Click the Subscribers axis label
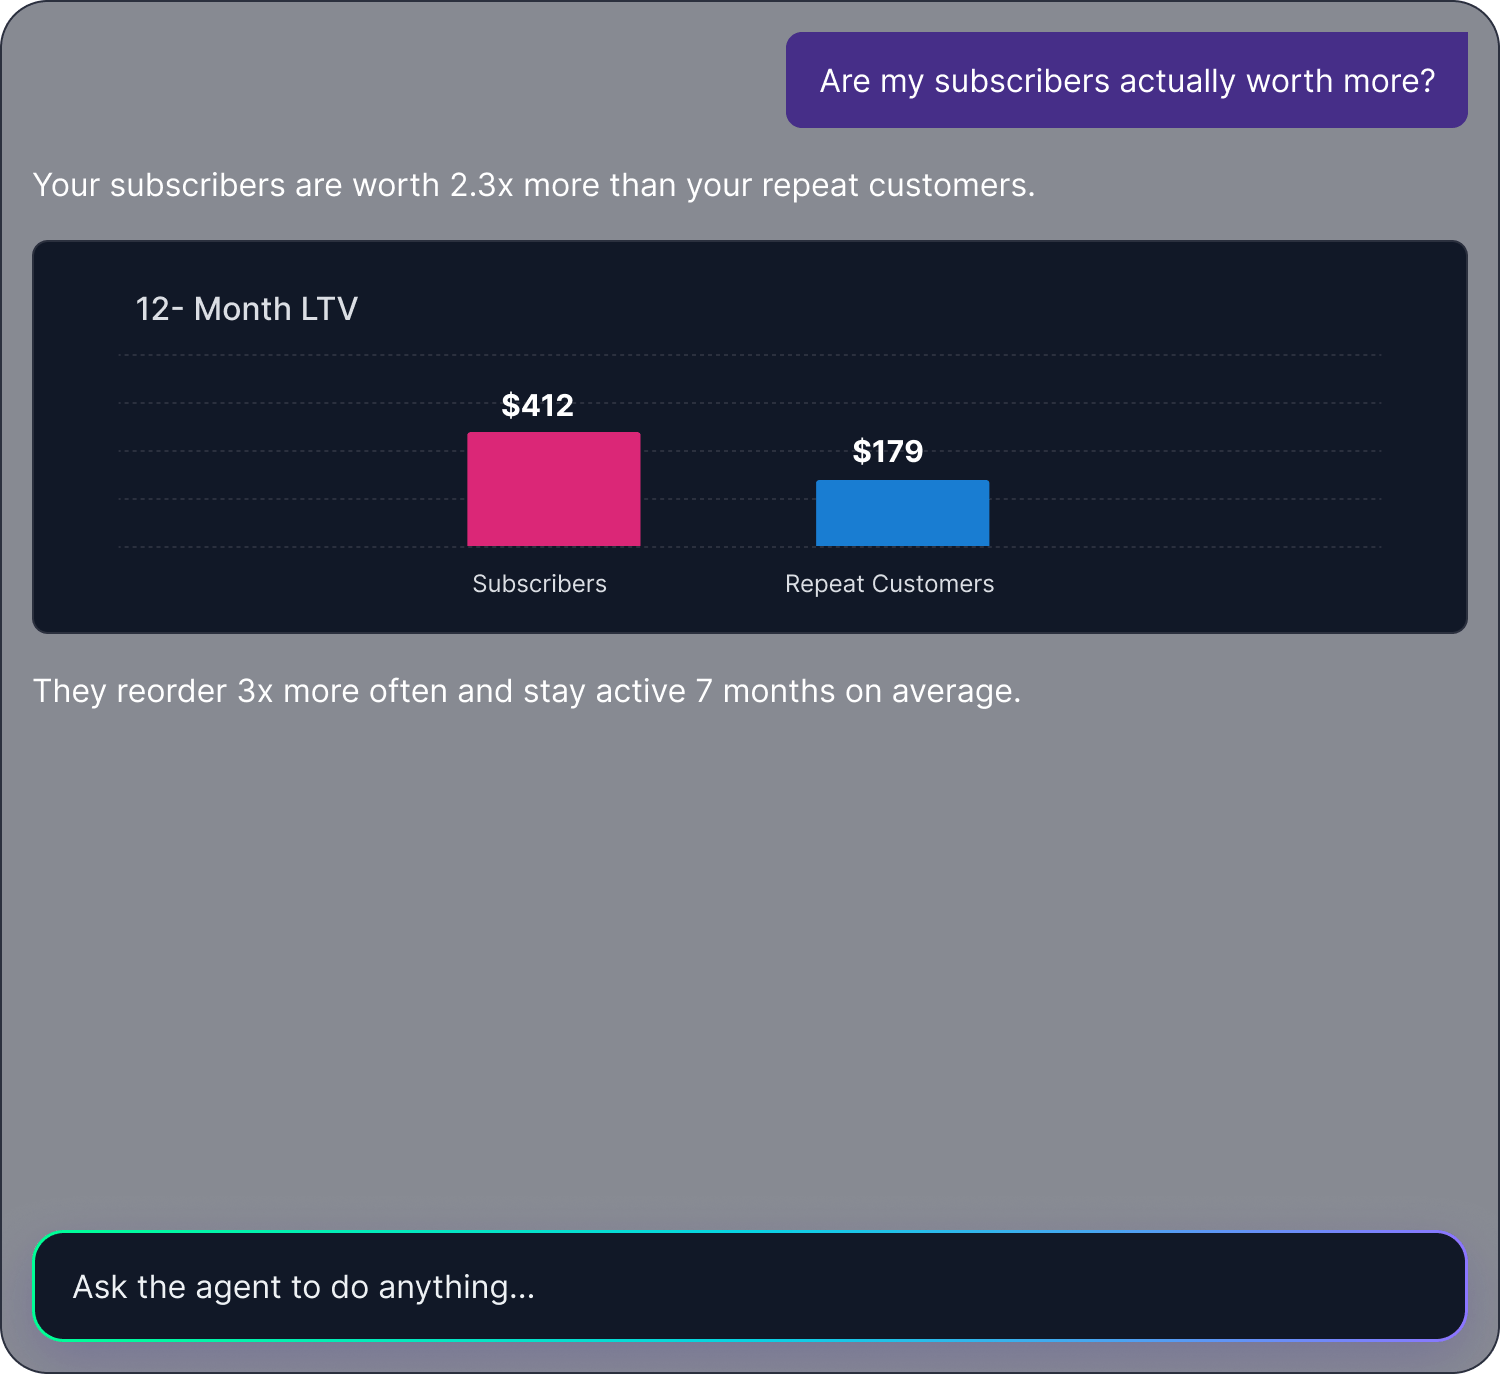This screenshot has width=1500, height=1374. [540, 584]
